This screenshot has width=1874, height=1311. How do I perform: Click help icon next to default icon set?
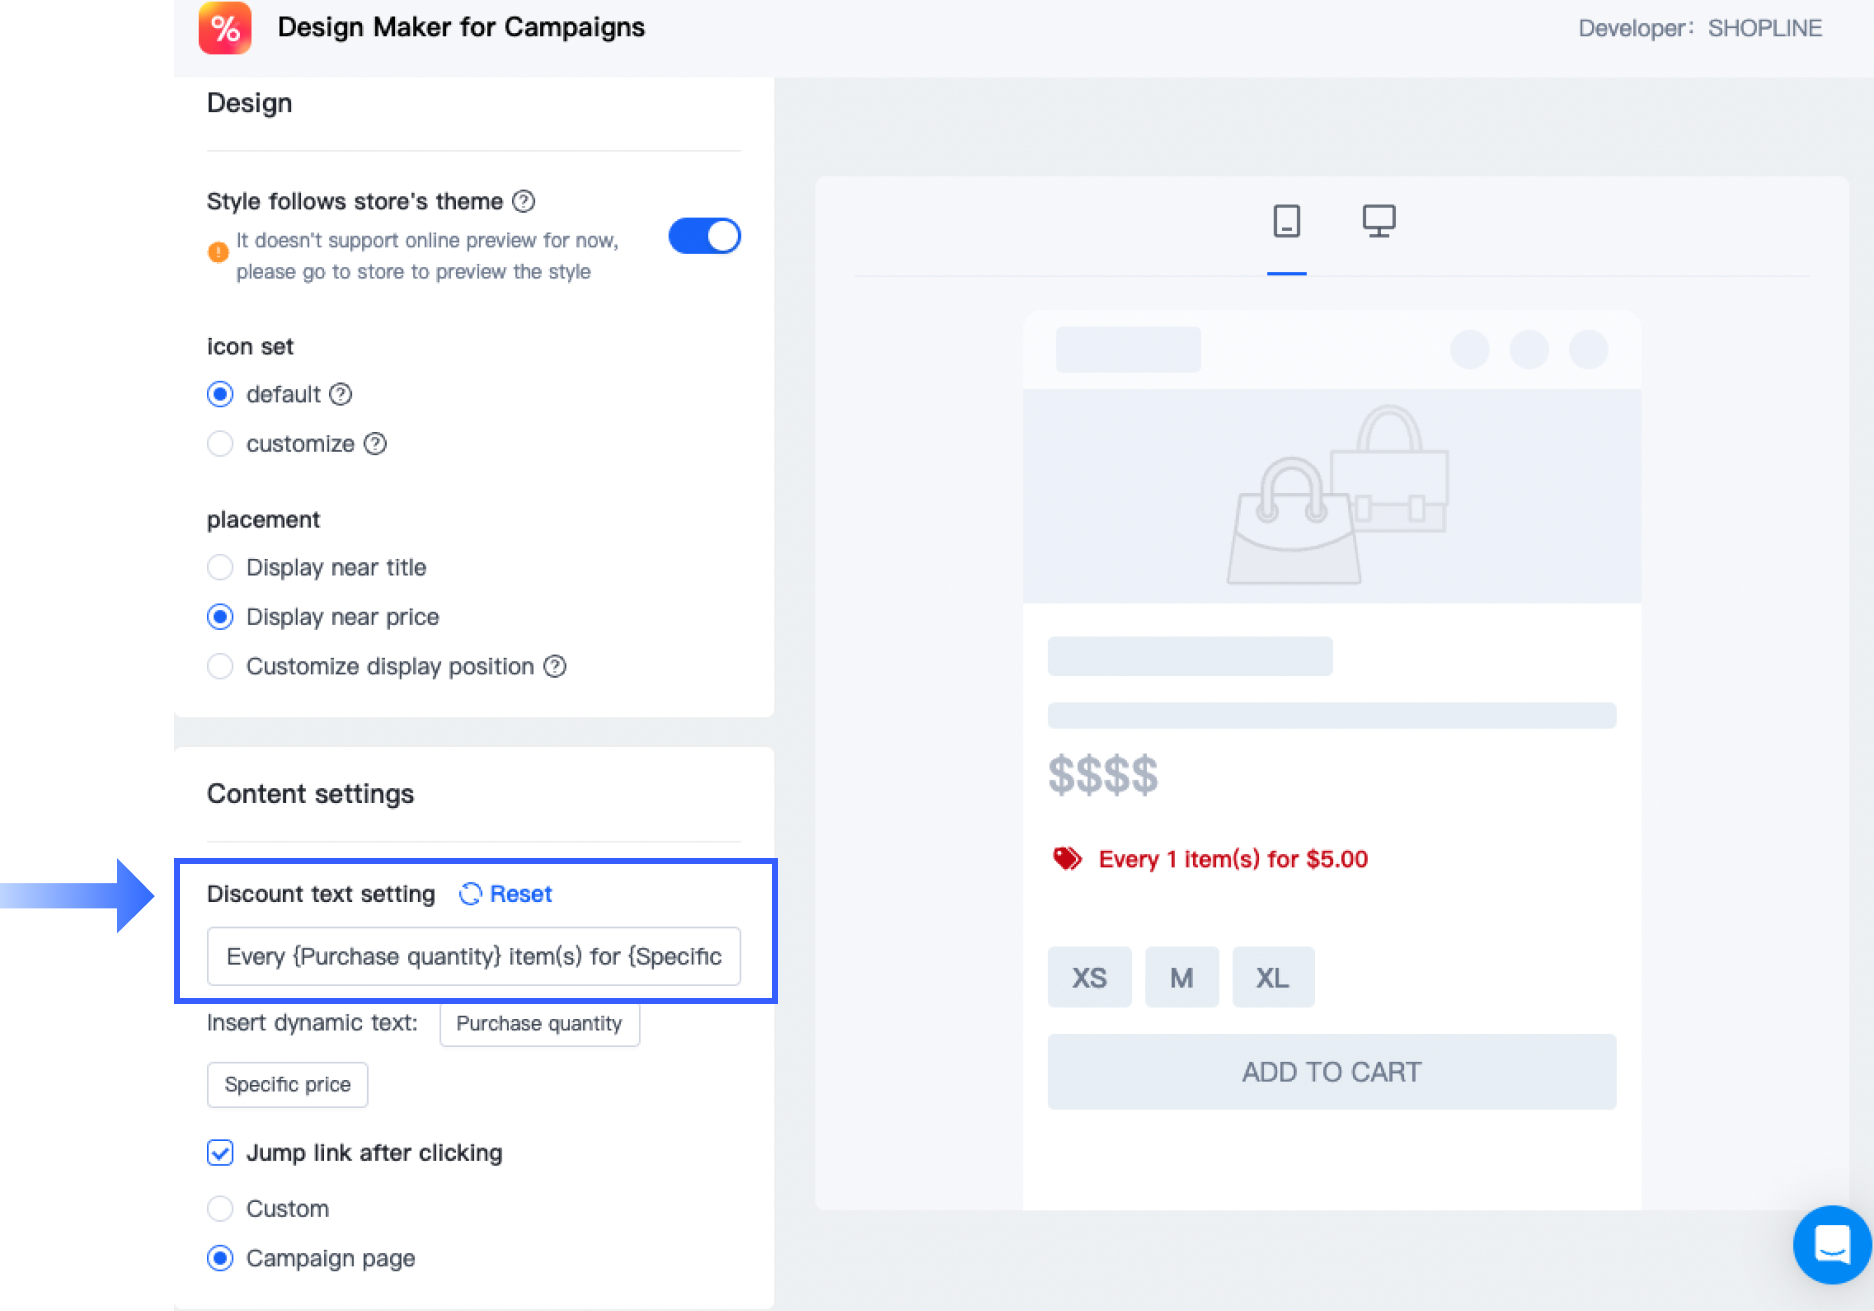click(x=341, y=394)
